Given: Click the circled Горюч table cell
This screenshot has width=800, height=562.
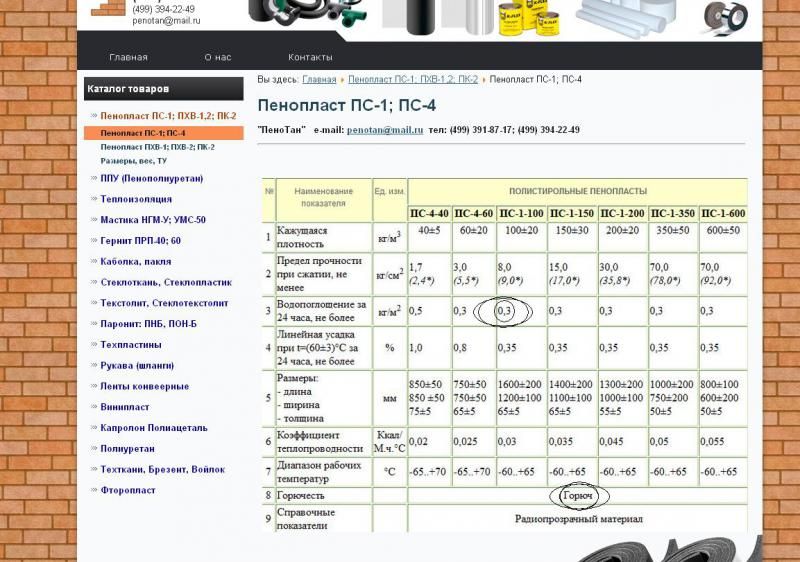Looking at the screenshot, I should click(x=578, y=495).
